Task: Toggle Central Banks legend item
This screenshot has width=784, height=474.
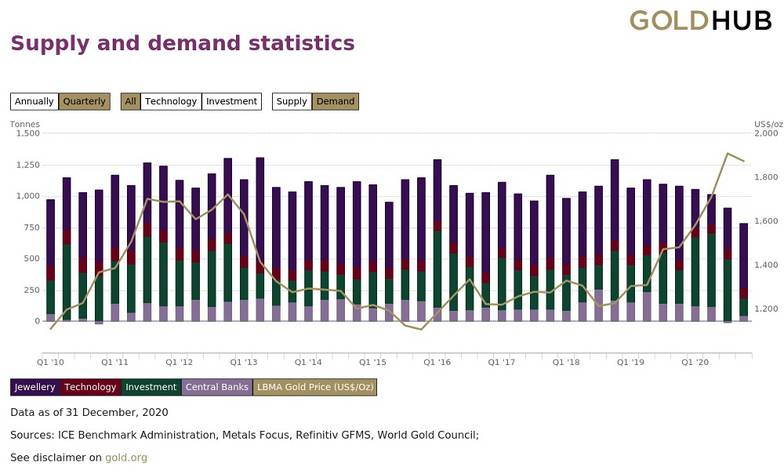Action: click(x=217, y=387)
